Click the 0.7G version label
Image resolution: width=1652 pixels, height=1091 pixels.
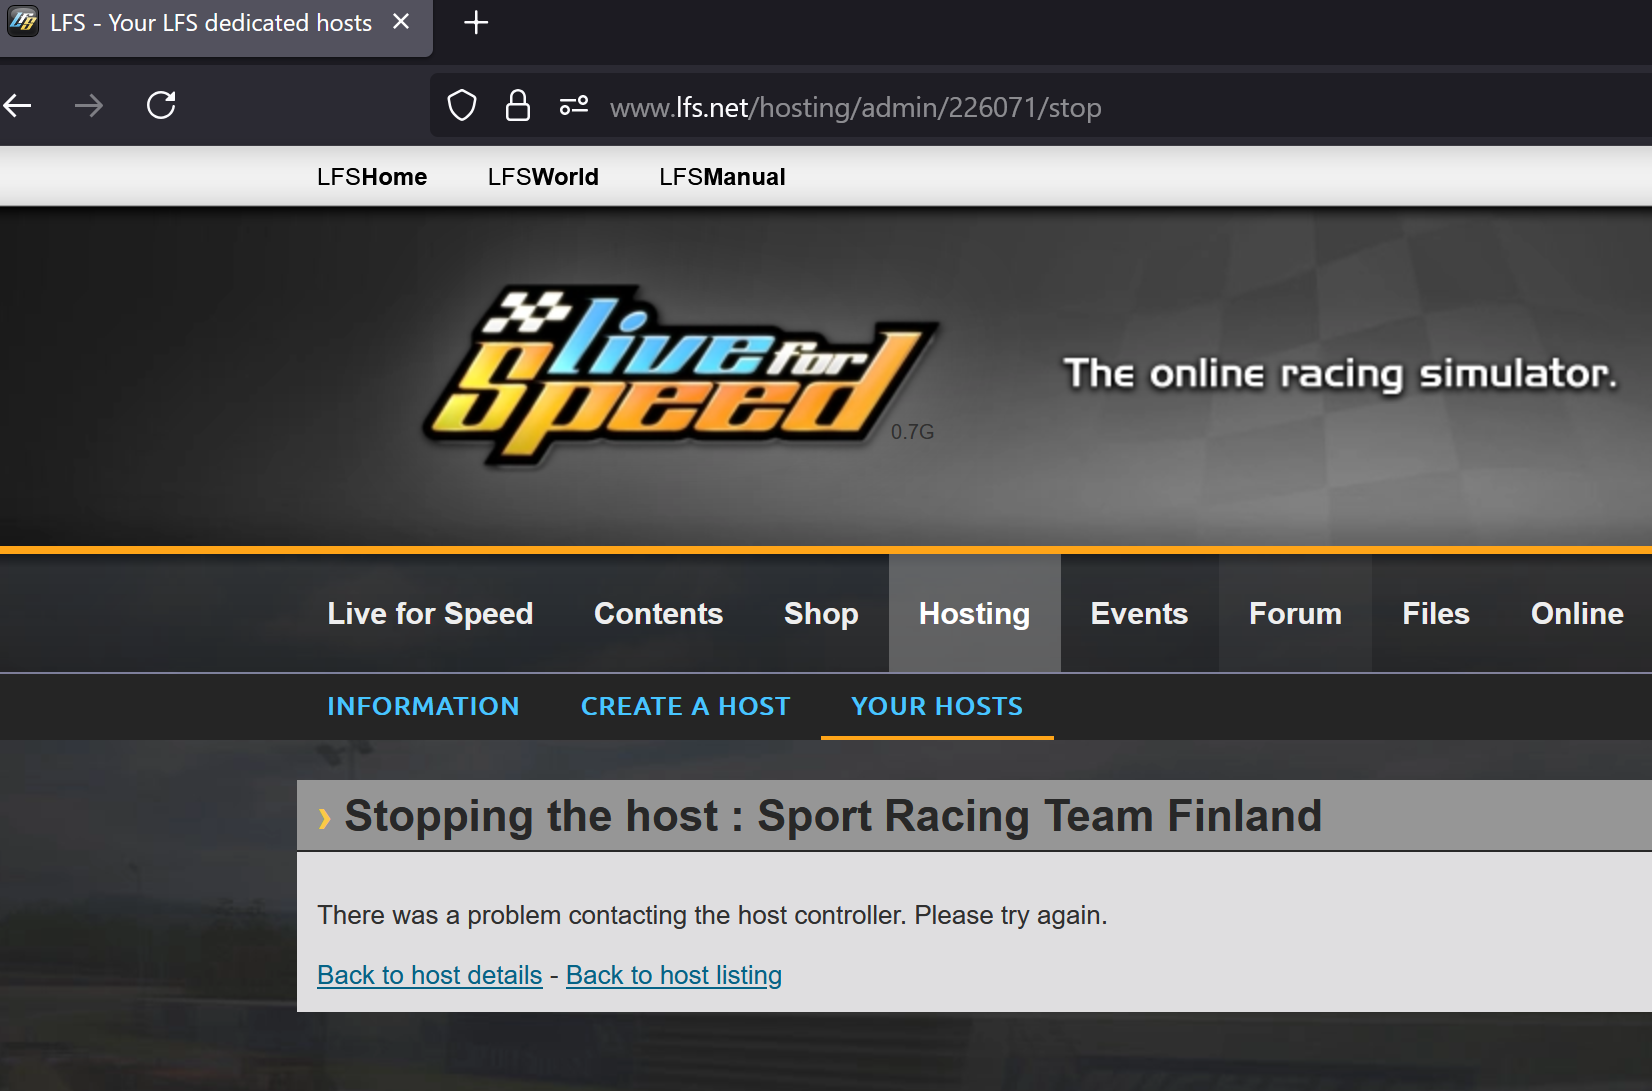[912, 432]
